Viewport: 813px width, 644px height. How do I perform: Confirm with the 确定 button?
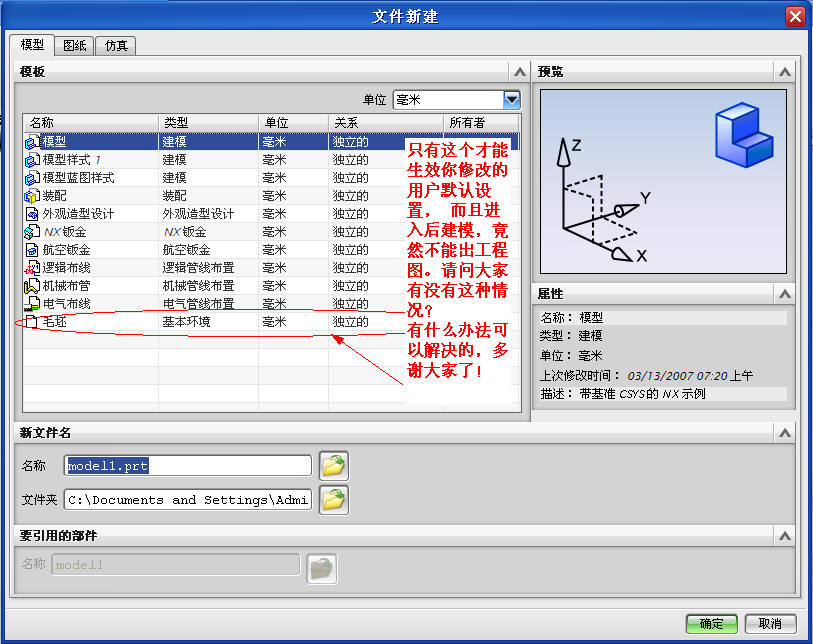711,624
